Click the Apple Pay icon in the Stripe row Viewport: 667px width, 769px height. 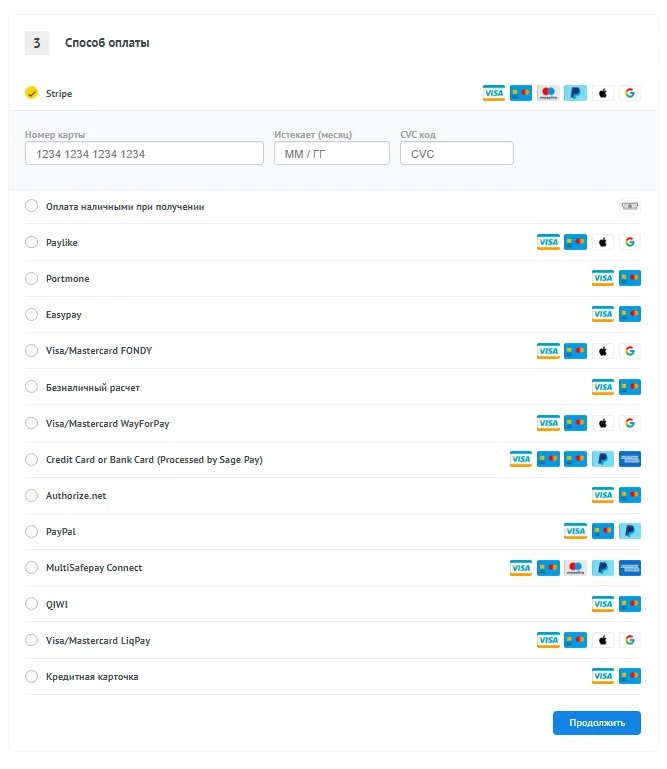(x=602, y=93)
